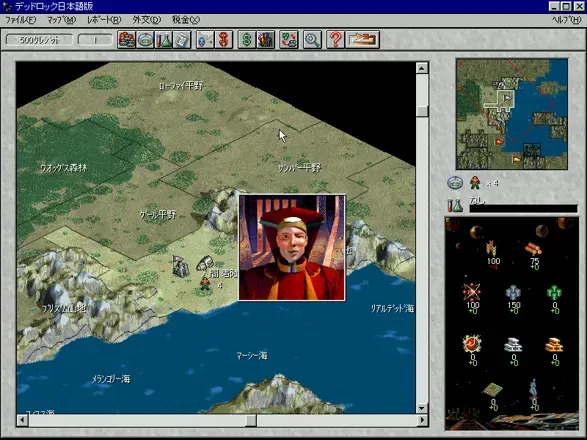Click the green crystal blocks resource icon
Screen dimensions: 587x440
554,293
